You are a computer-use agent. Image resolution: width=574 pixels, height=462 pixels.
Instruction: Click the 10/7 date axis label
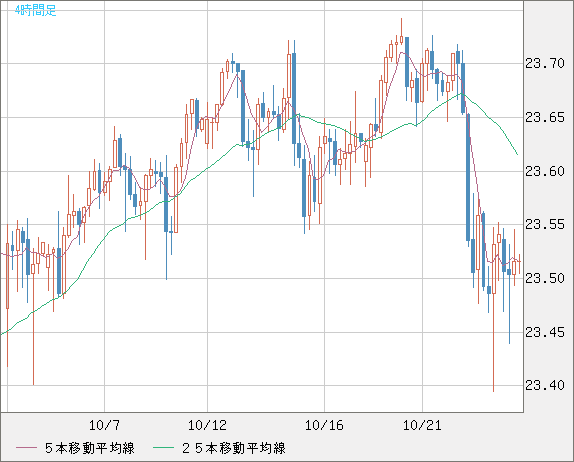point(104,425)
